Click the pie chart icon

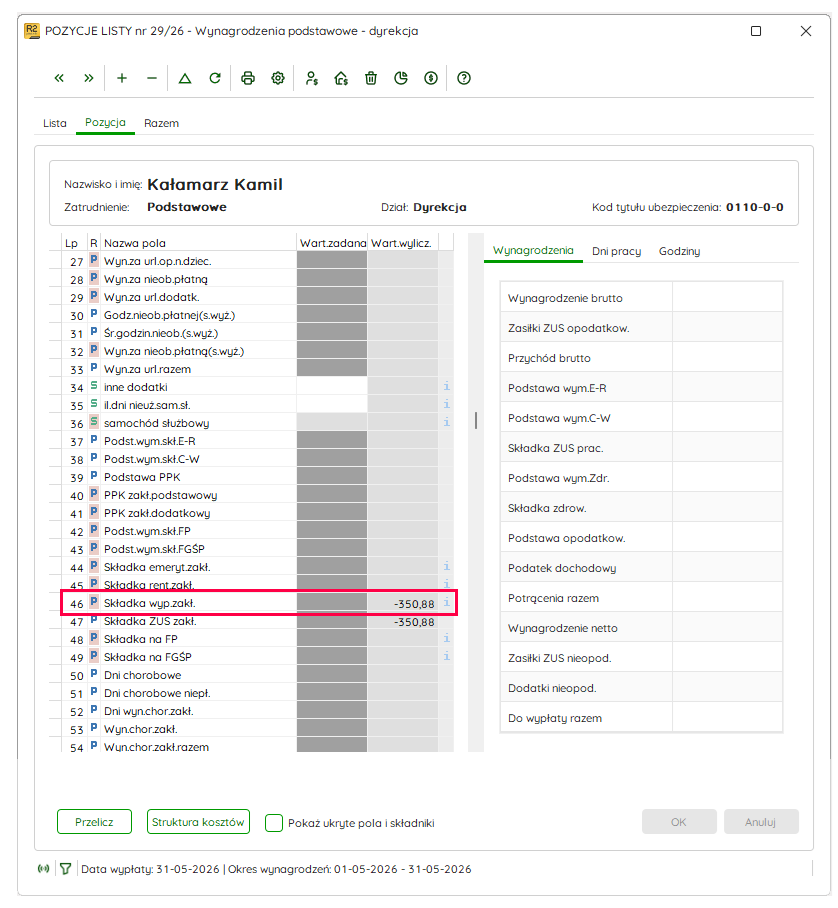tap(401, 78)
